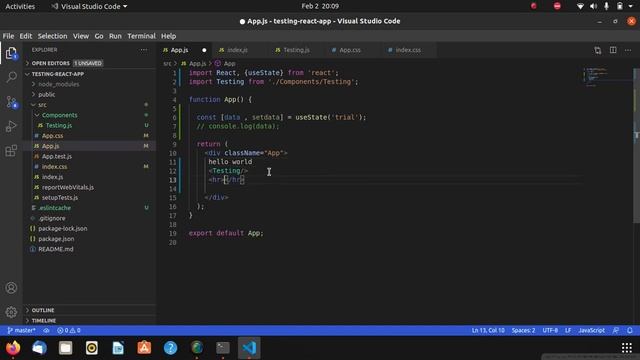Image resolution: width=640 pixels, height=360 pixels.
Task: Expand the public folder
Action: pos(47,94)
